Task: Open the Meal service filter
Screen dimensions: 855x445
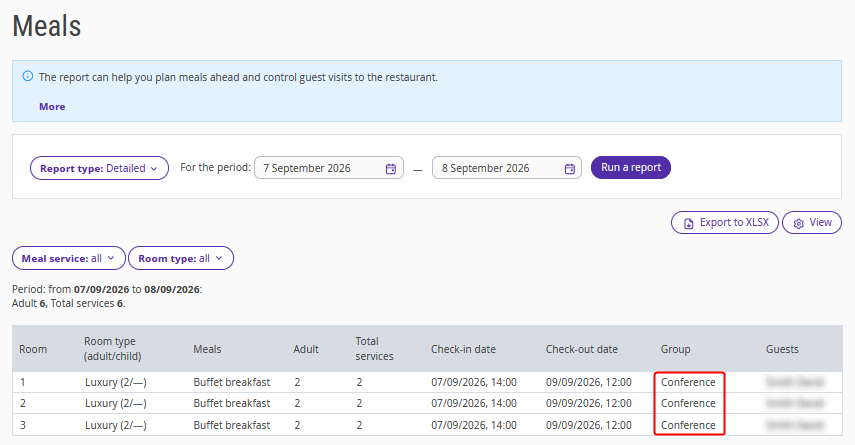Action: click(x=69, y=258)
